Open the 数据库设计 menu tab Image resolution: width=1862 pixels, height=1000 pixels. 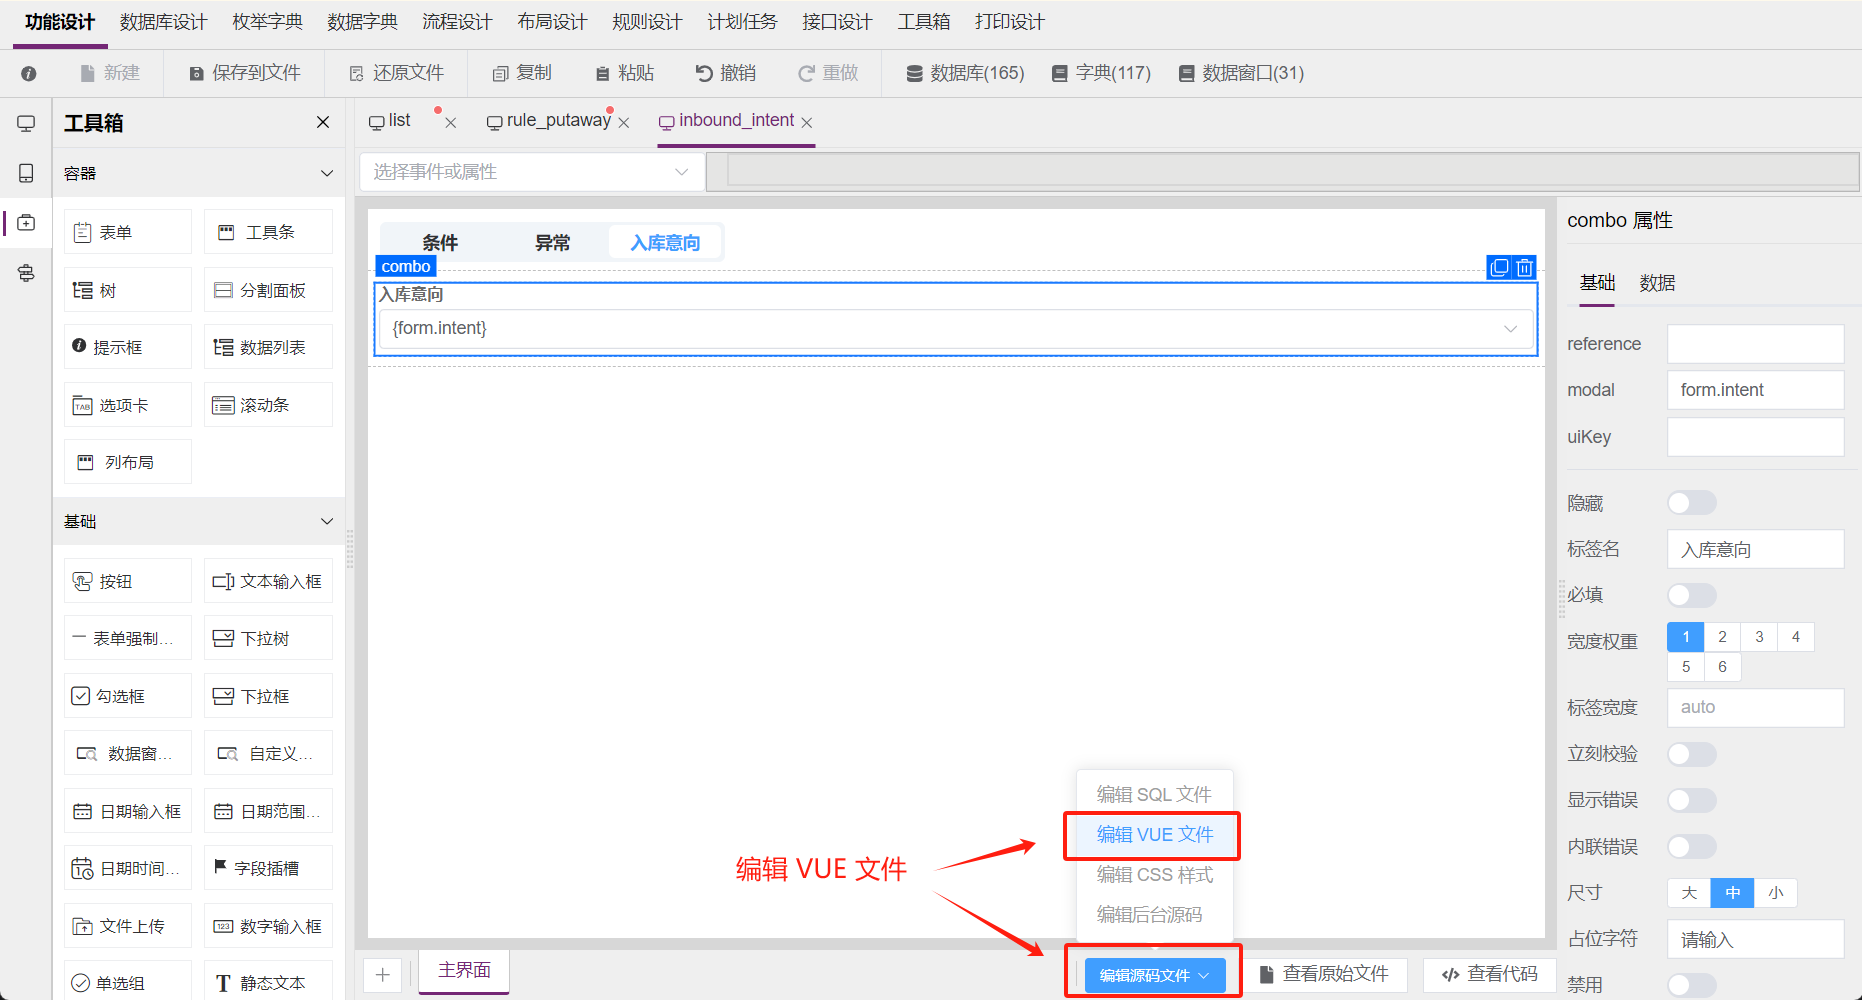coord(163,22)
